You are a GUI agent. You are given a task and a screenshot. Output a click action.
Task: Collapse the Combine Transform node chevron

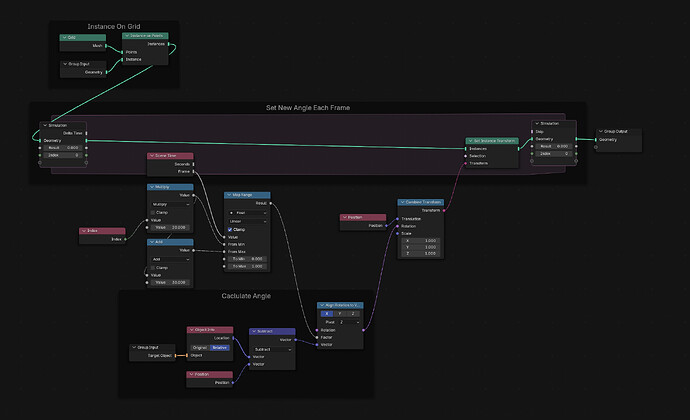coord(402,203)
